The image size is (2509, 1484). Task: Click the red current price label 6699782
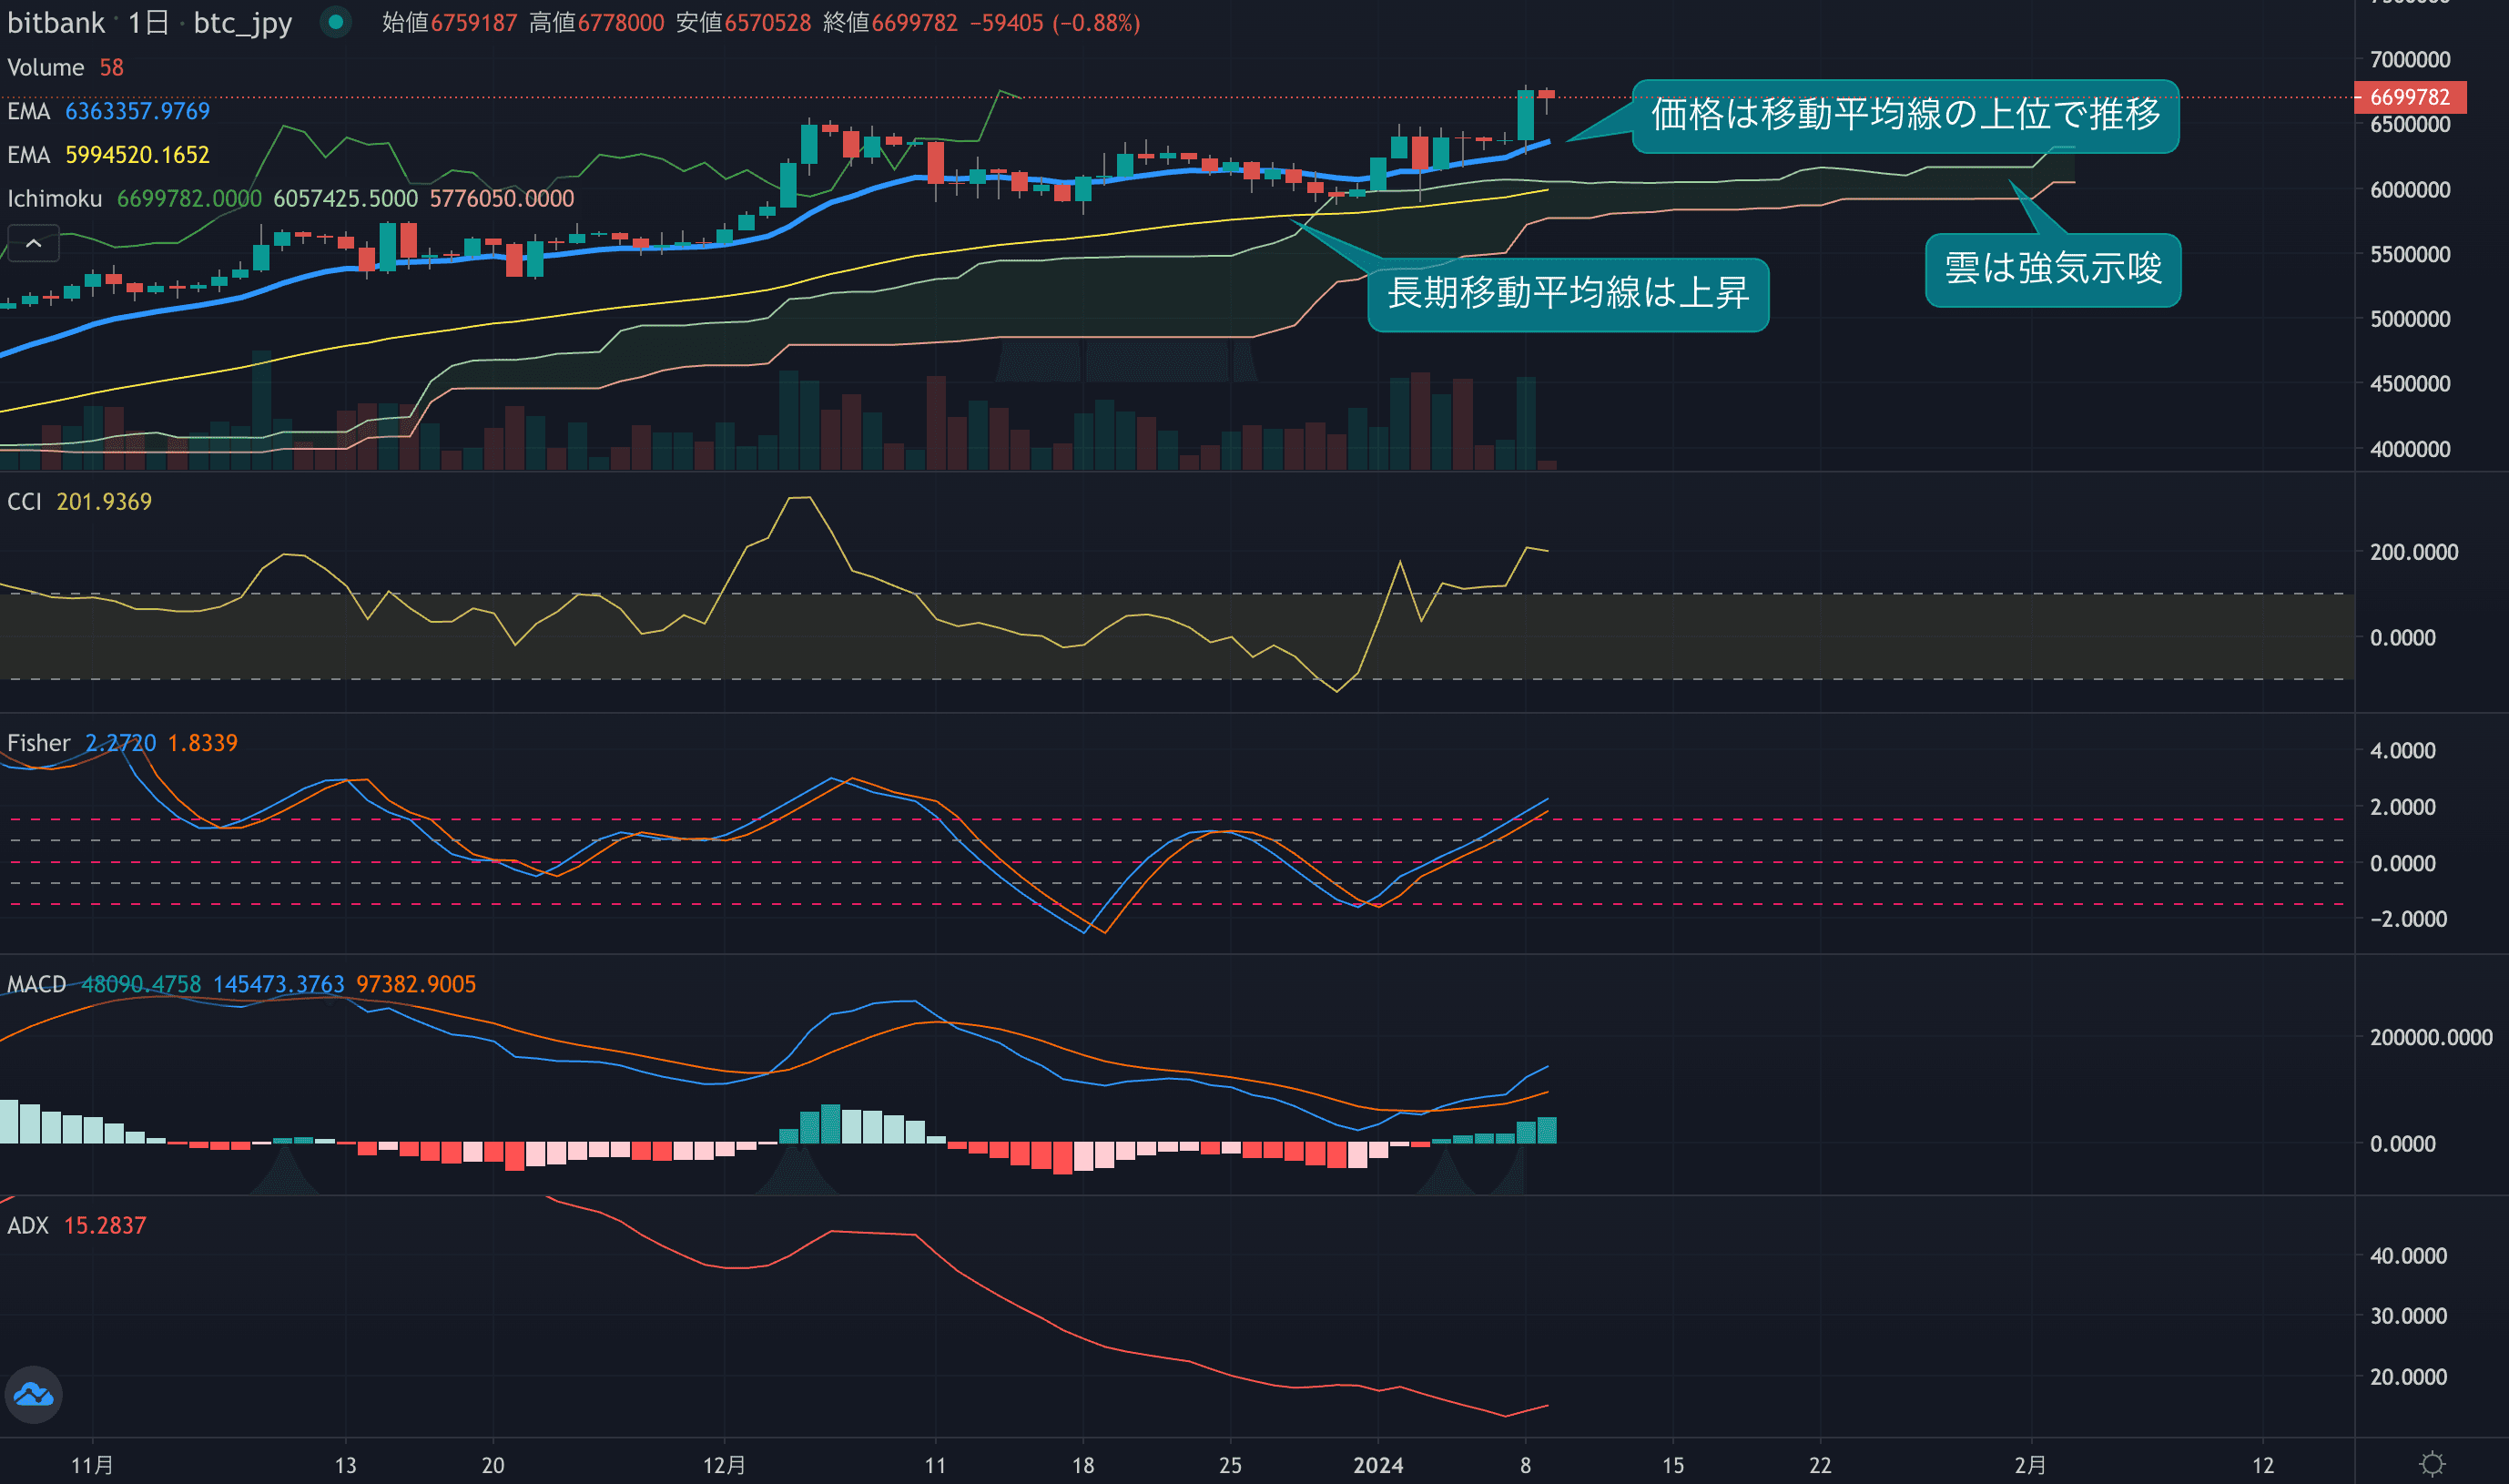coord(2409,97)
